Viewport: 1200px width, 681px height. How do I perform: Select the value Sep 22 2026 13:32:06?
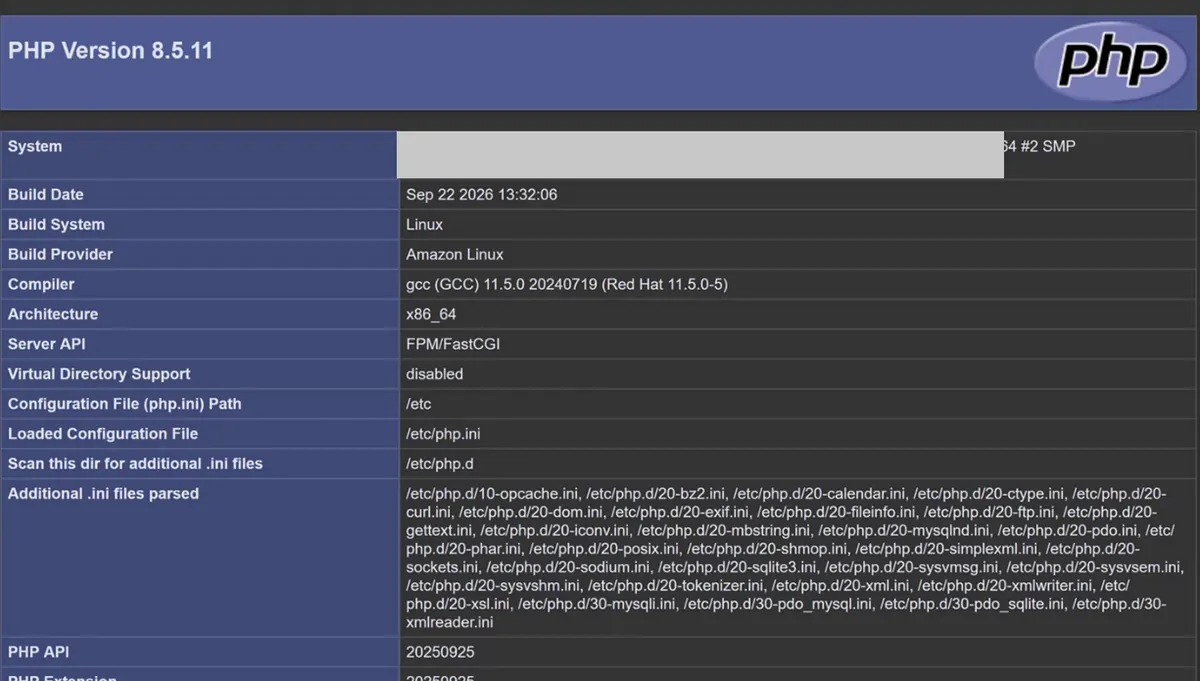481,194
